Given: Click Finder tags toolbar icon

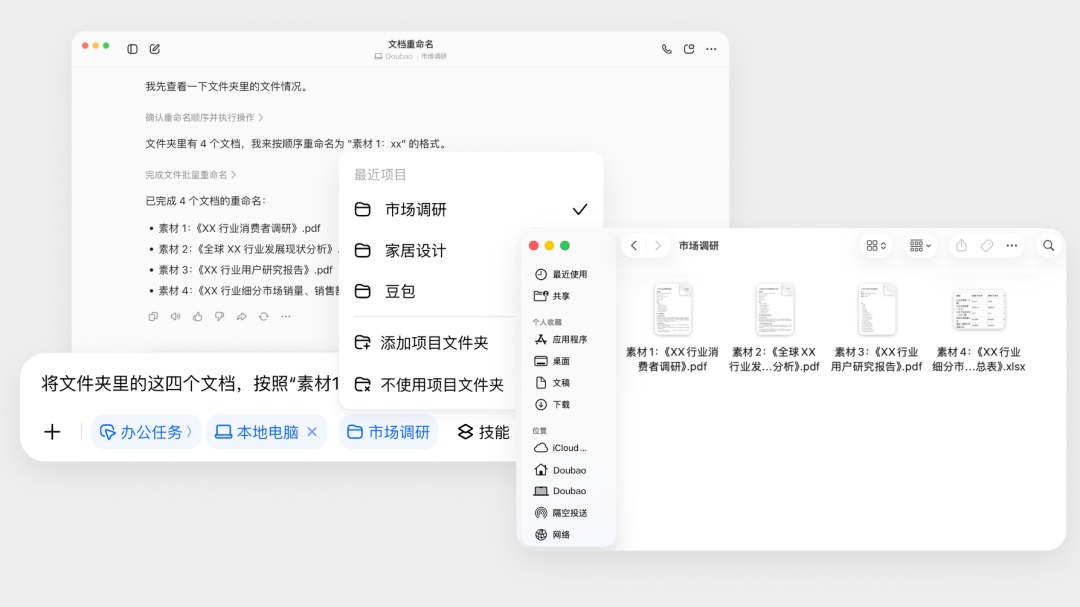Looking at the screenshot, I should coord(987,245).
